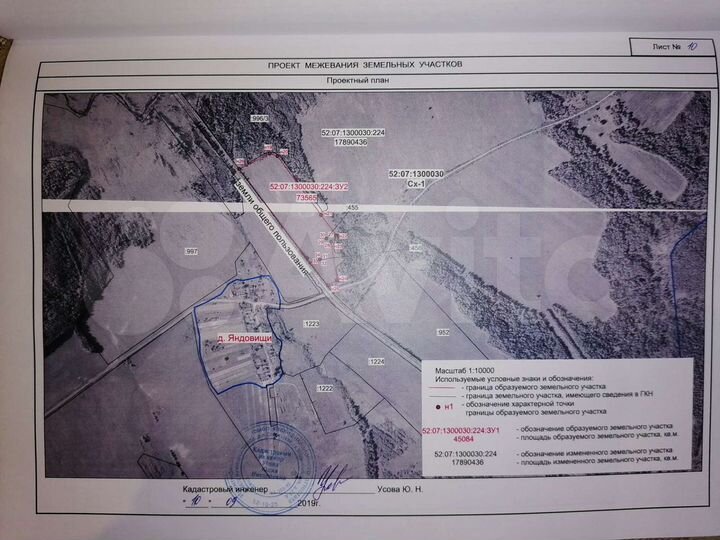This screenshot has width=720, height=540.
Task: Click the handwritten sheet number 10
Action: 692,46
